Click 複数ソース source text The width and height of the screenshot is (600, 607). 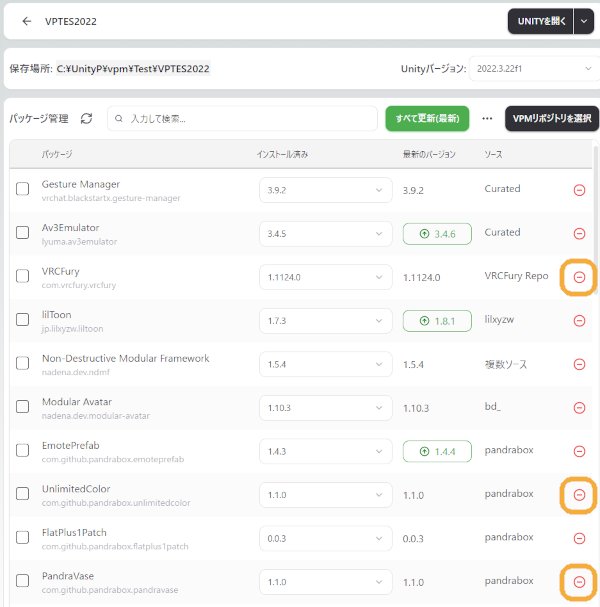pyautogui.click(x=506, y=364)
